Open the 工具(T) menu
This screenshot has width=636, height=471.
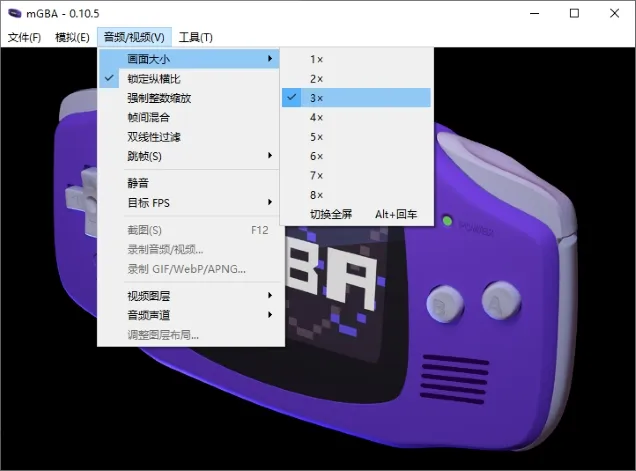[x=195, y=37]
